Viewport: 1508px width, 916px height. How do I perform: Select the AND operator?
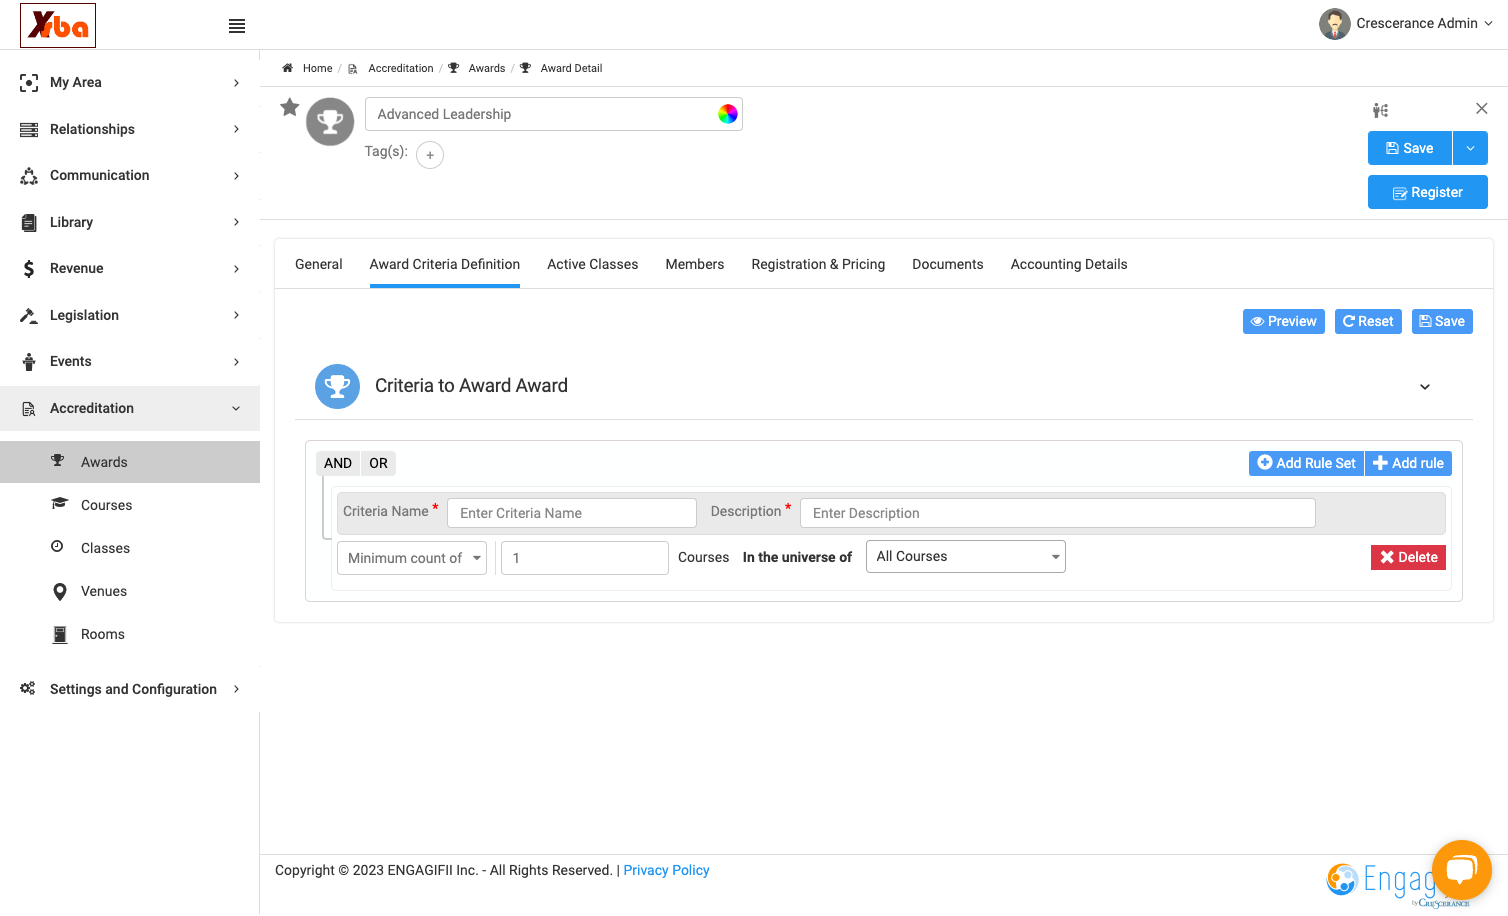[x=338, y=463]
